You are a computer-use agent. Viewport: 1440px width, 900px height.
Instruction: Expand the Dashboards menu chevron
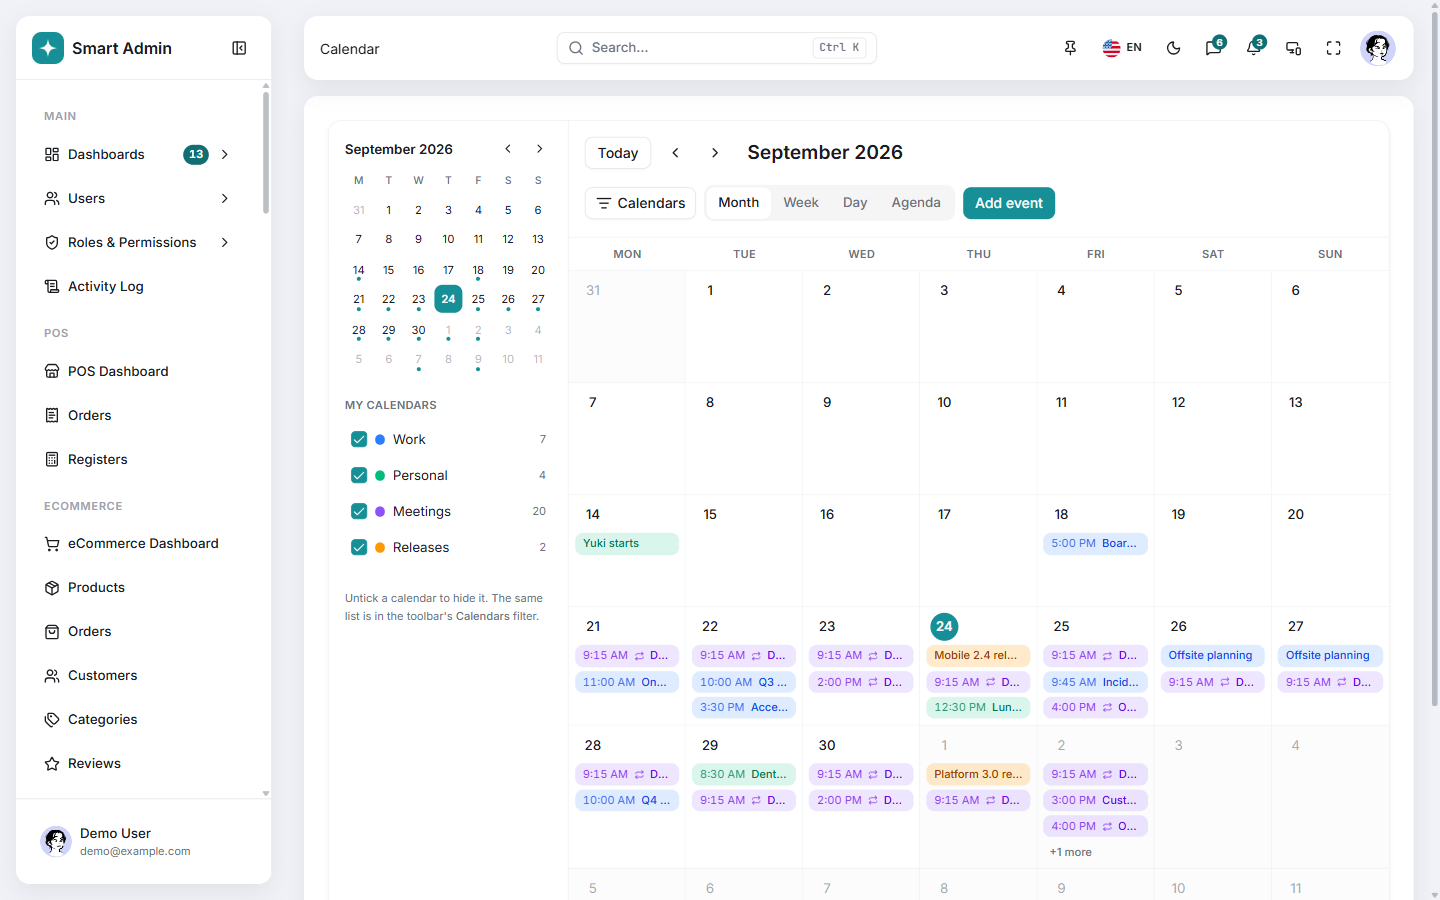[225, 154]
